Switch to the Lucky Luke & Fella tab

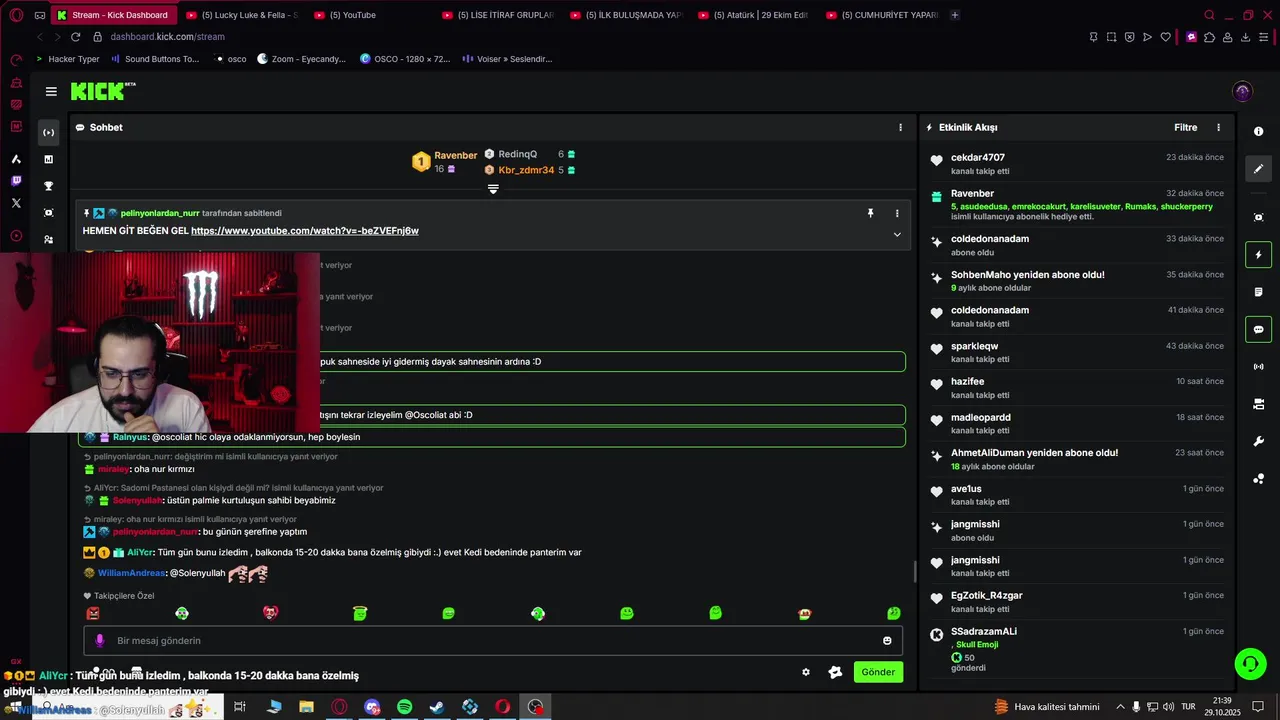[x=241, y=15]
